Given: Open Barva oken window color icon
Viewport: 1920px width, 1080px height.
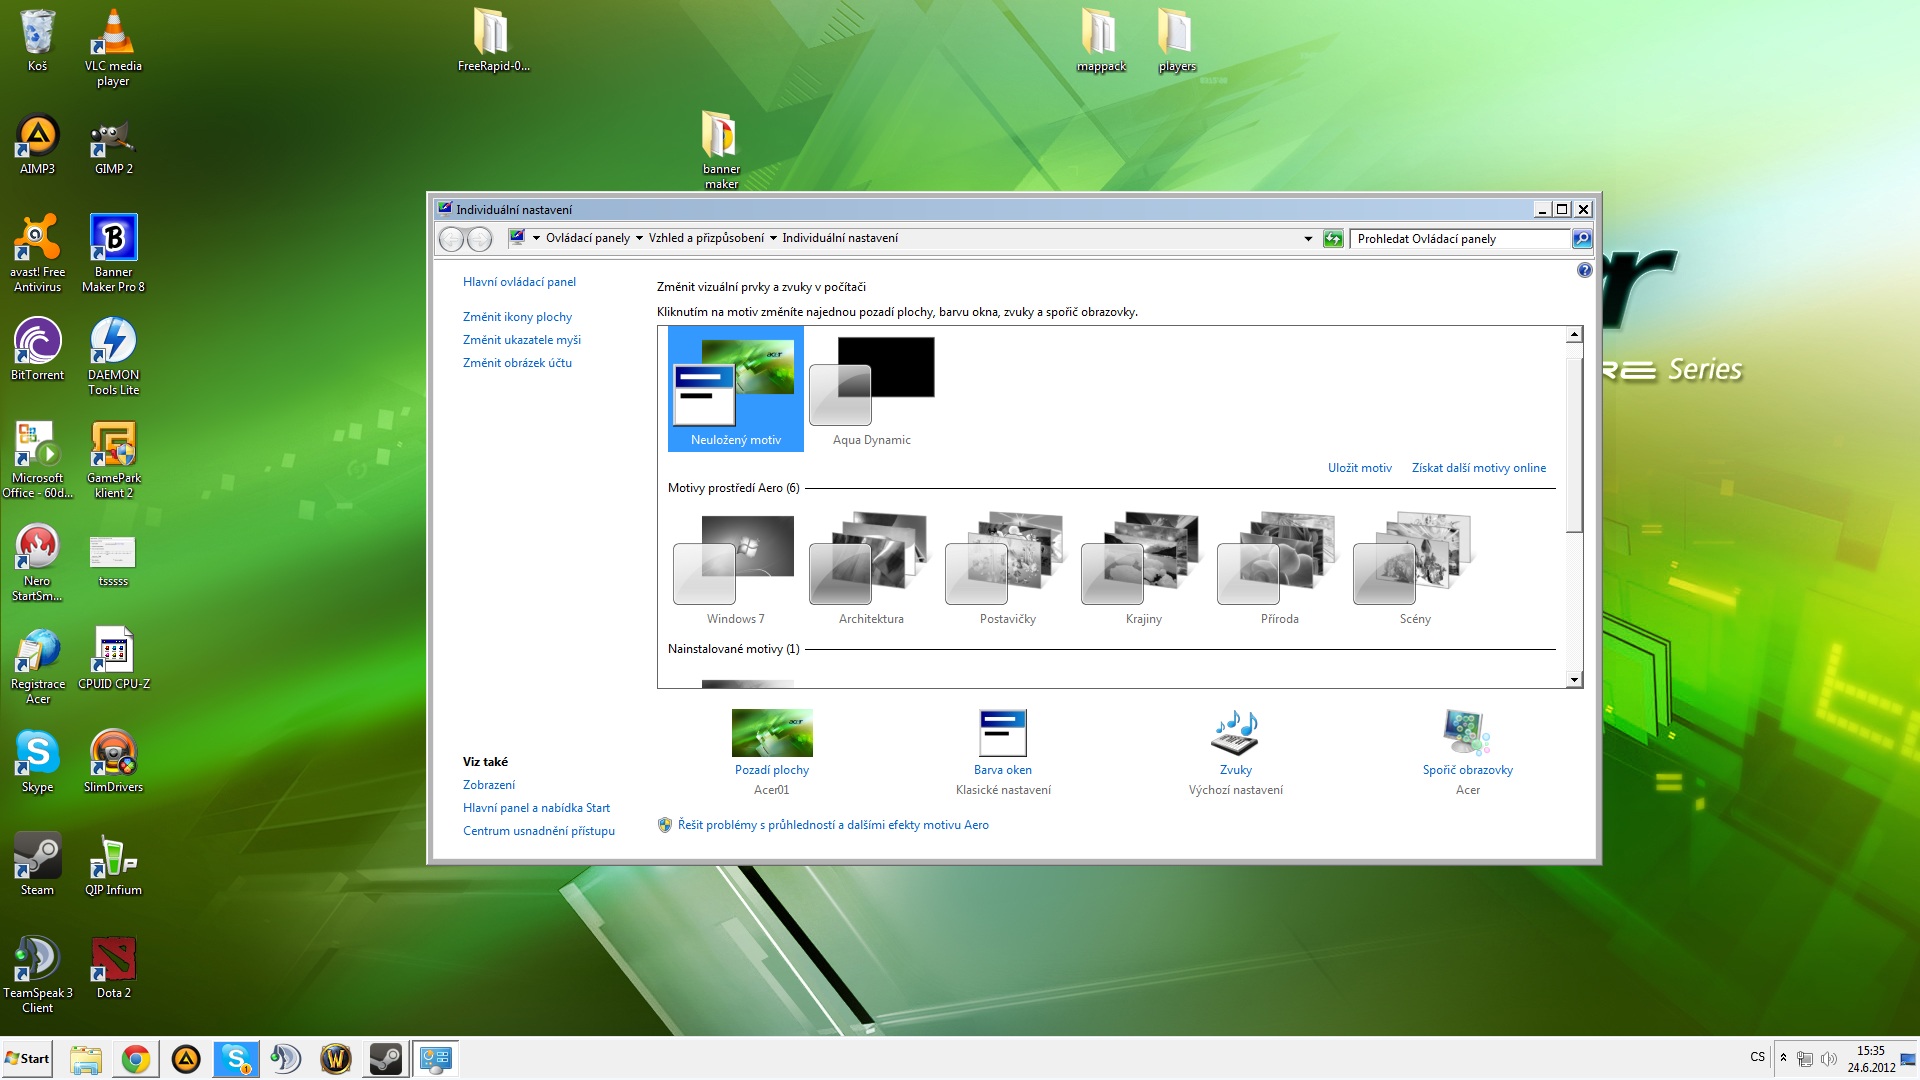Looking at the screenshot, I should (x=1002, y=734).
